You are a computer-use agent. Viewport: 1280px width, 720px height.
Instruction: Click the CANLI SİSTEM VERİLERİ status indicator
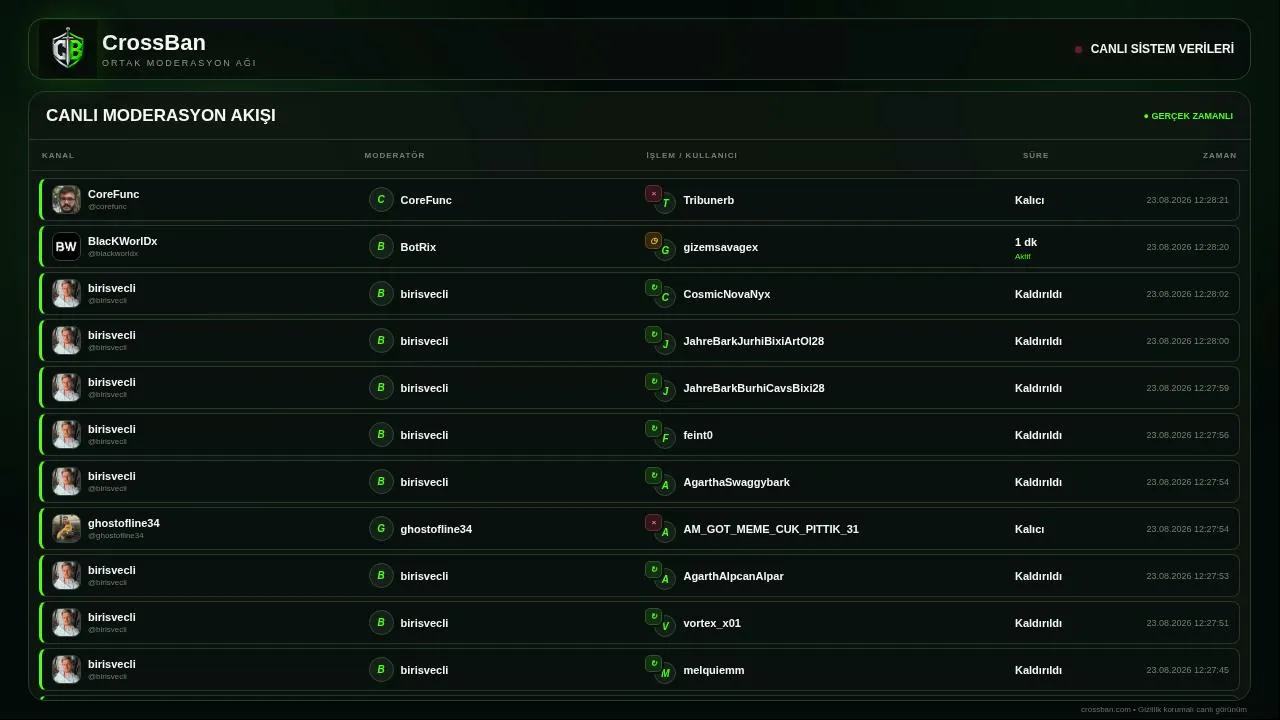click(x=1154, y=49)
